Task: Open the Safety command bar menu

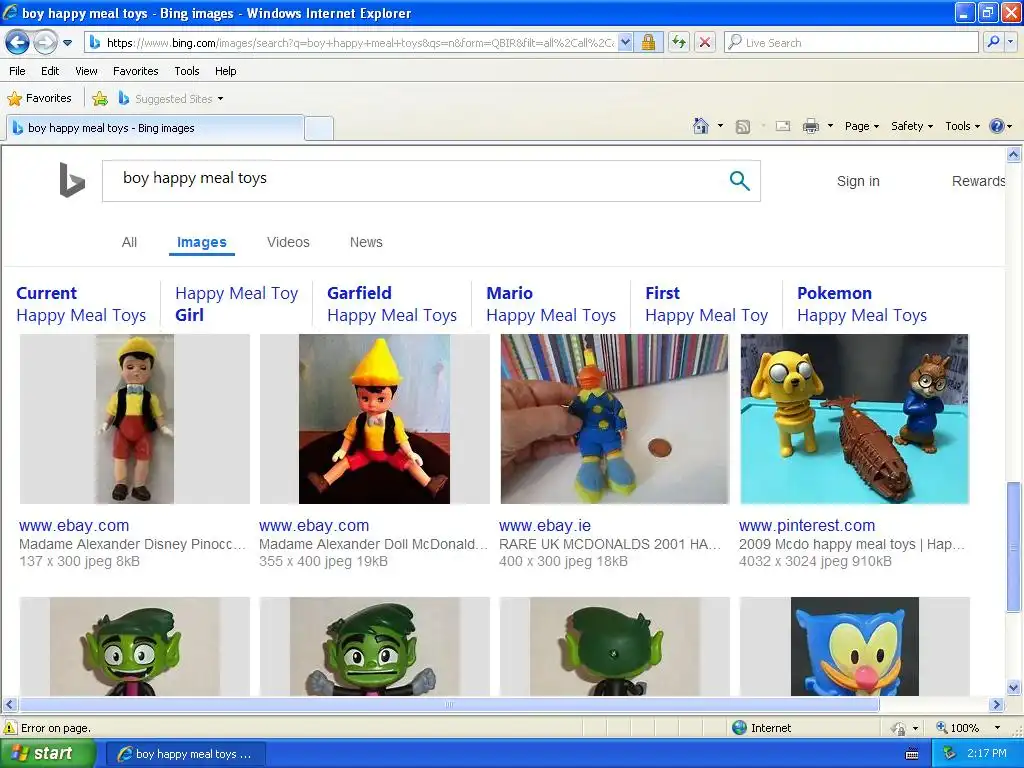Action: click(x=912, y=126)
